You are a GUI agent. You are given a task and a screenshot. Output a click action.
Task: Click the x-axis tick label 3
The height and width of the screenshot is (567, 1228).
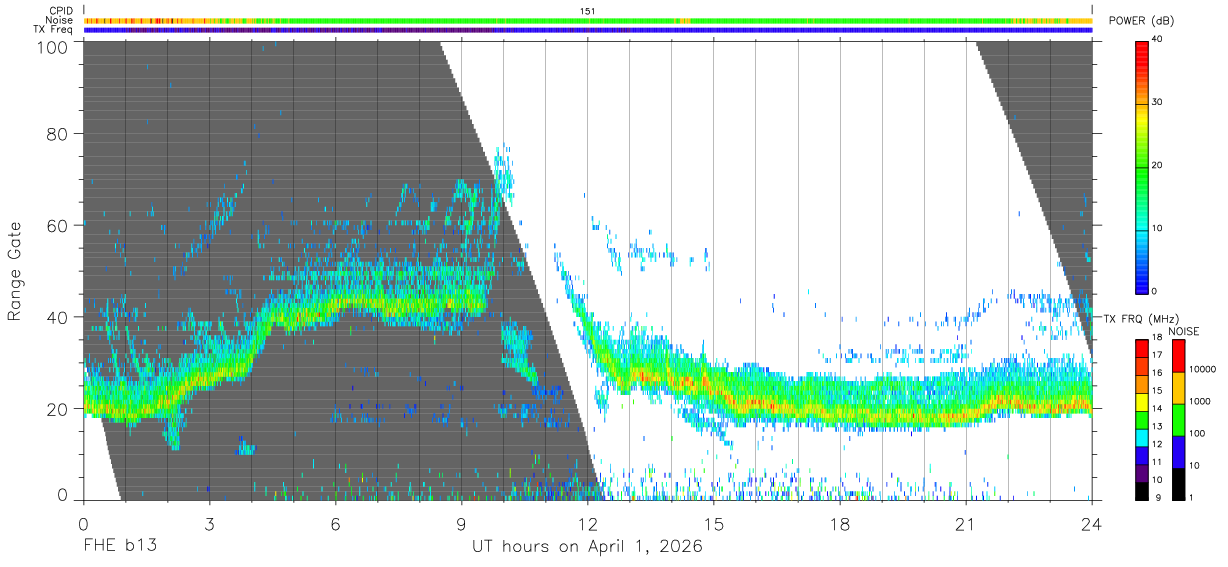tap(210, 523)
